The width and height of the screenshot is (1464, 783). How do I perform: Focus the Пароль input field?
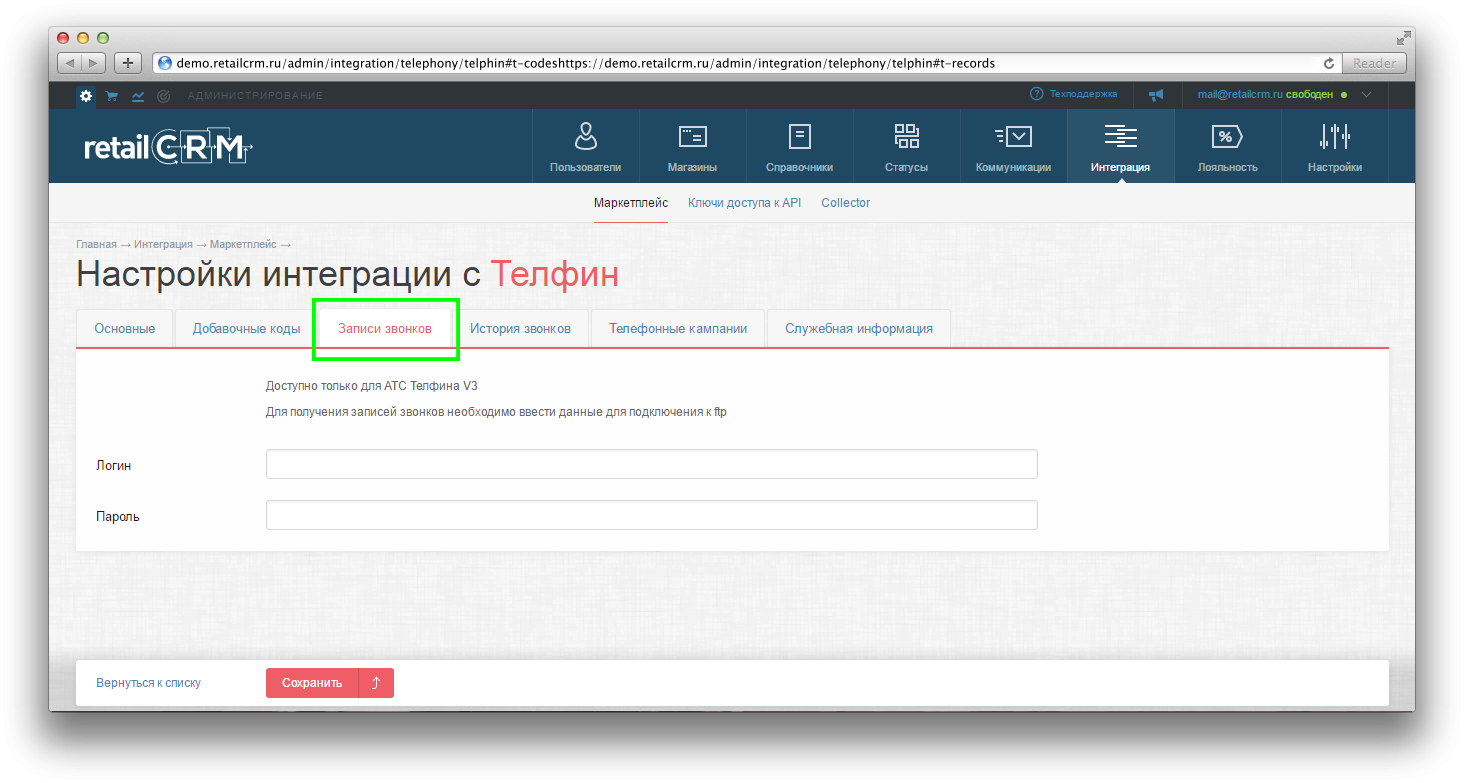pos(652,515)
